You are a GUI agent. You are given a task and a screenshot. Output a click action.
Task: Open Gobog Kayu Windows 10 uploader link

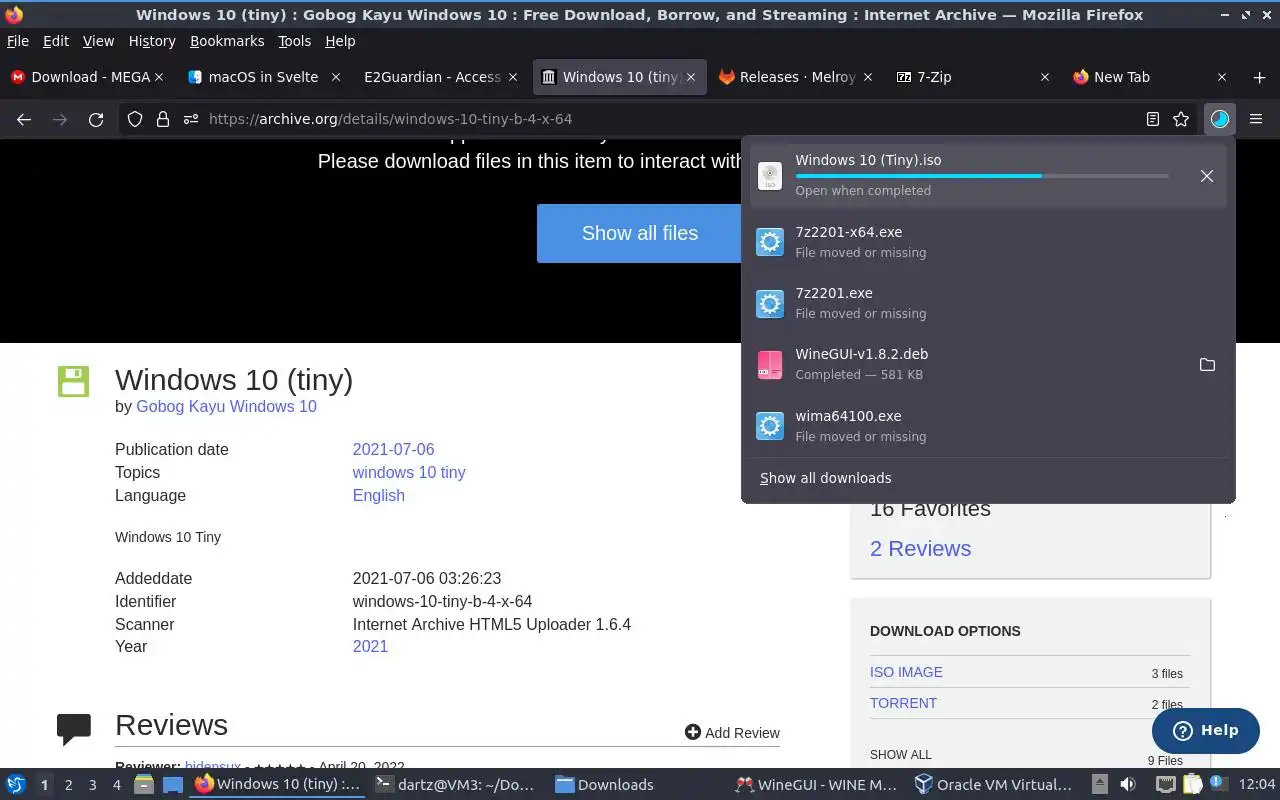pyautogui.click(x=226, y=406)
